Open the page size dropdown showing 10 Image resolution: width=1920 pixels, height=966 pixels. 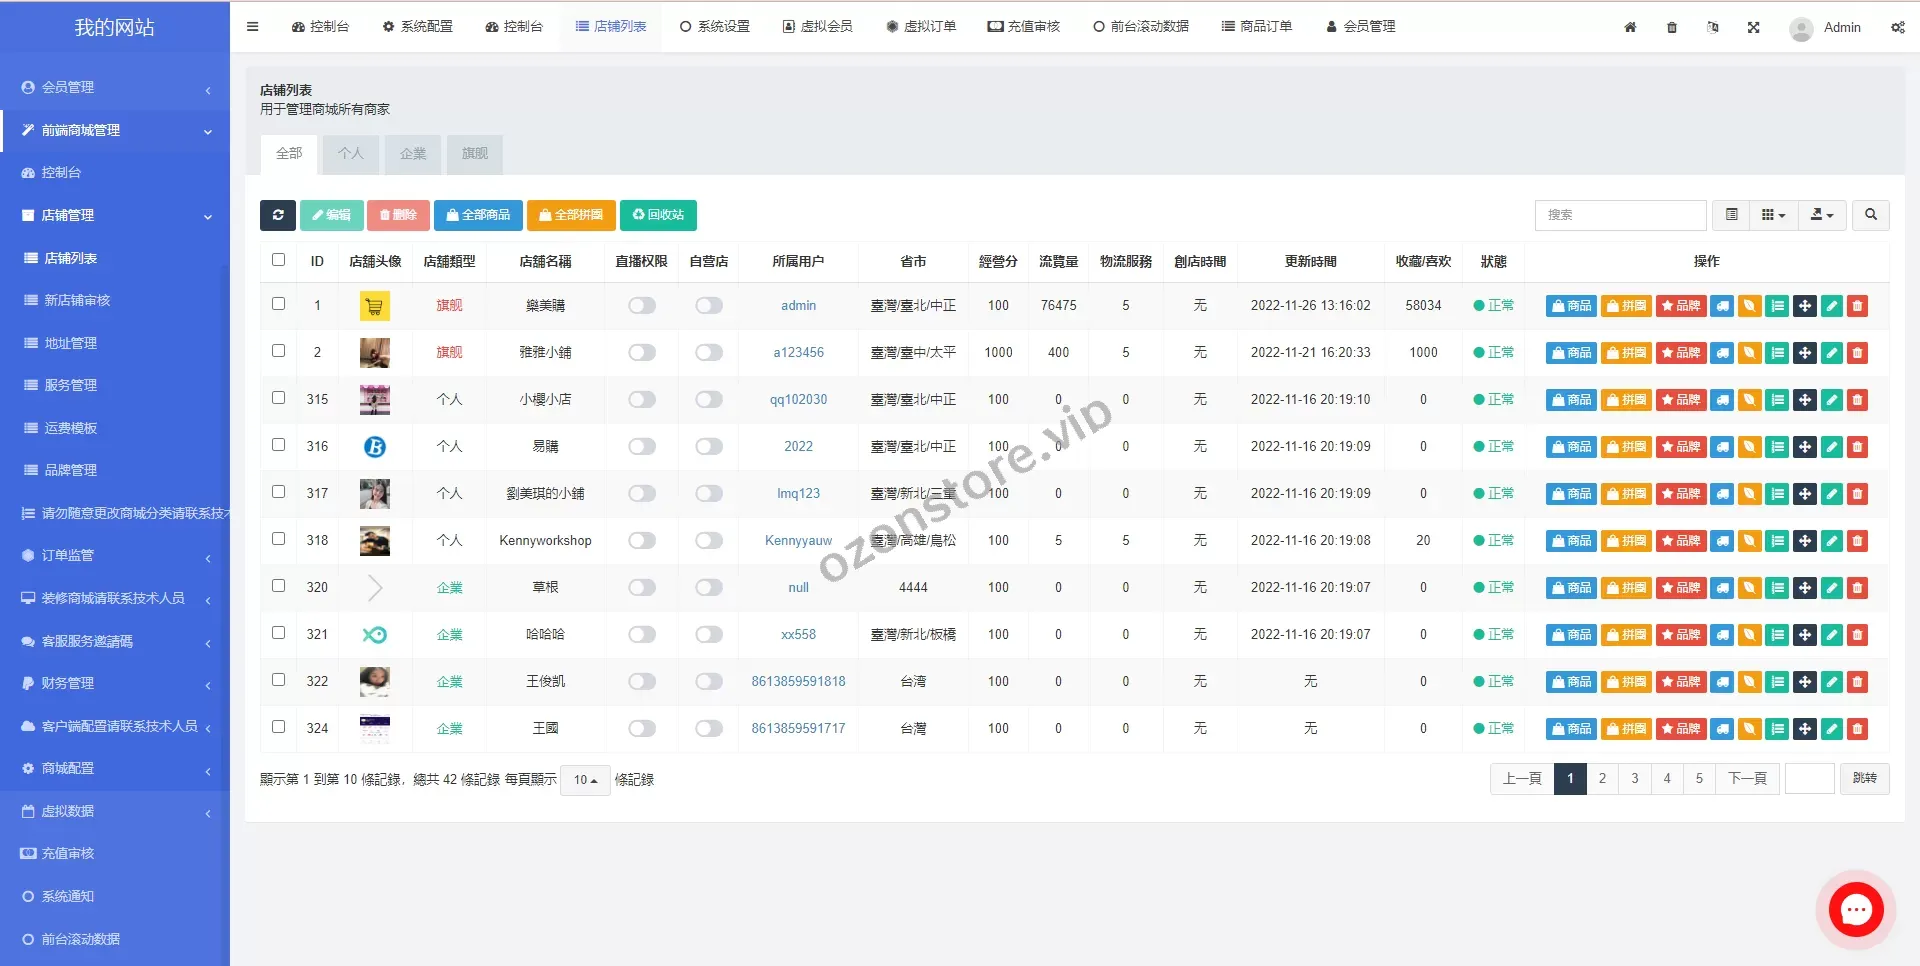pos(585,780)
